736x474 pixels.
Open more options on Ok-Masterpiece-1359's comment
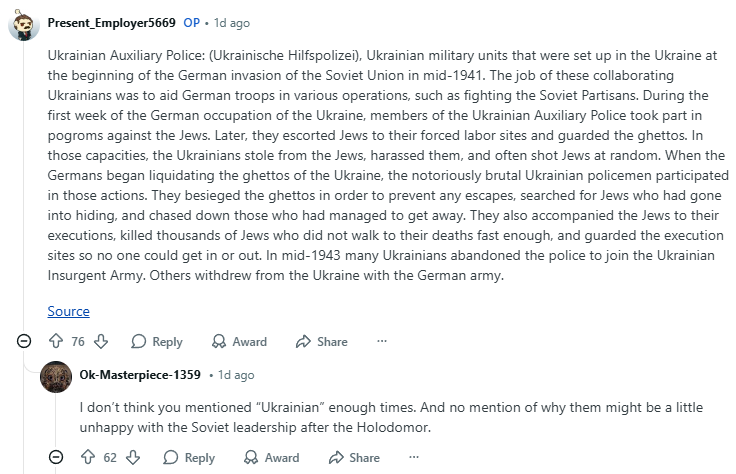pos(413,457)
